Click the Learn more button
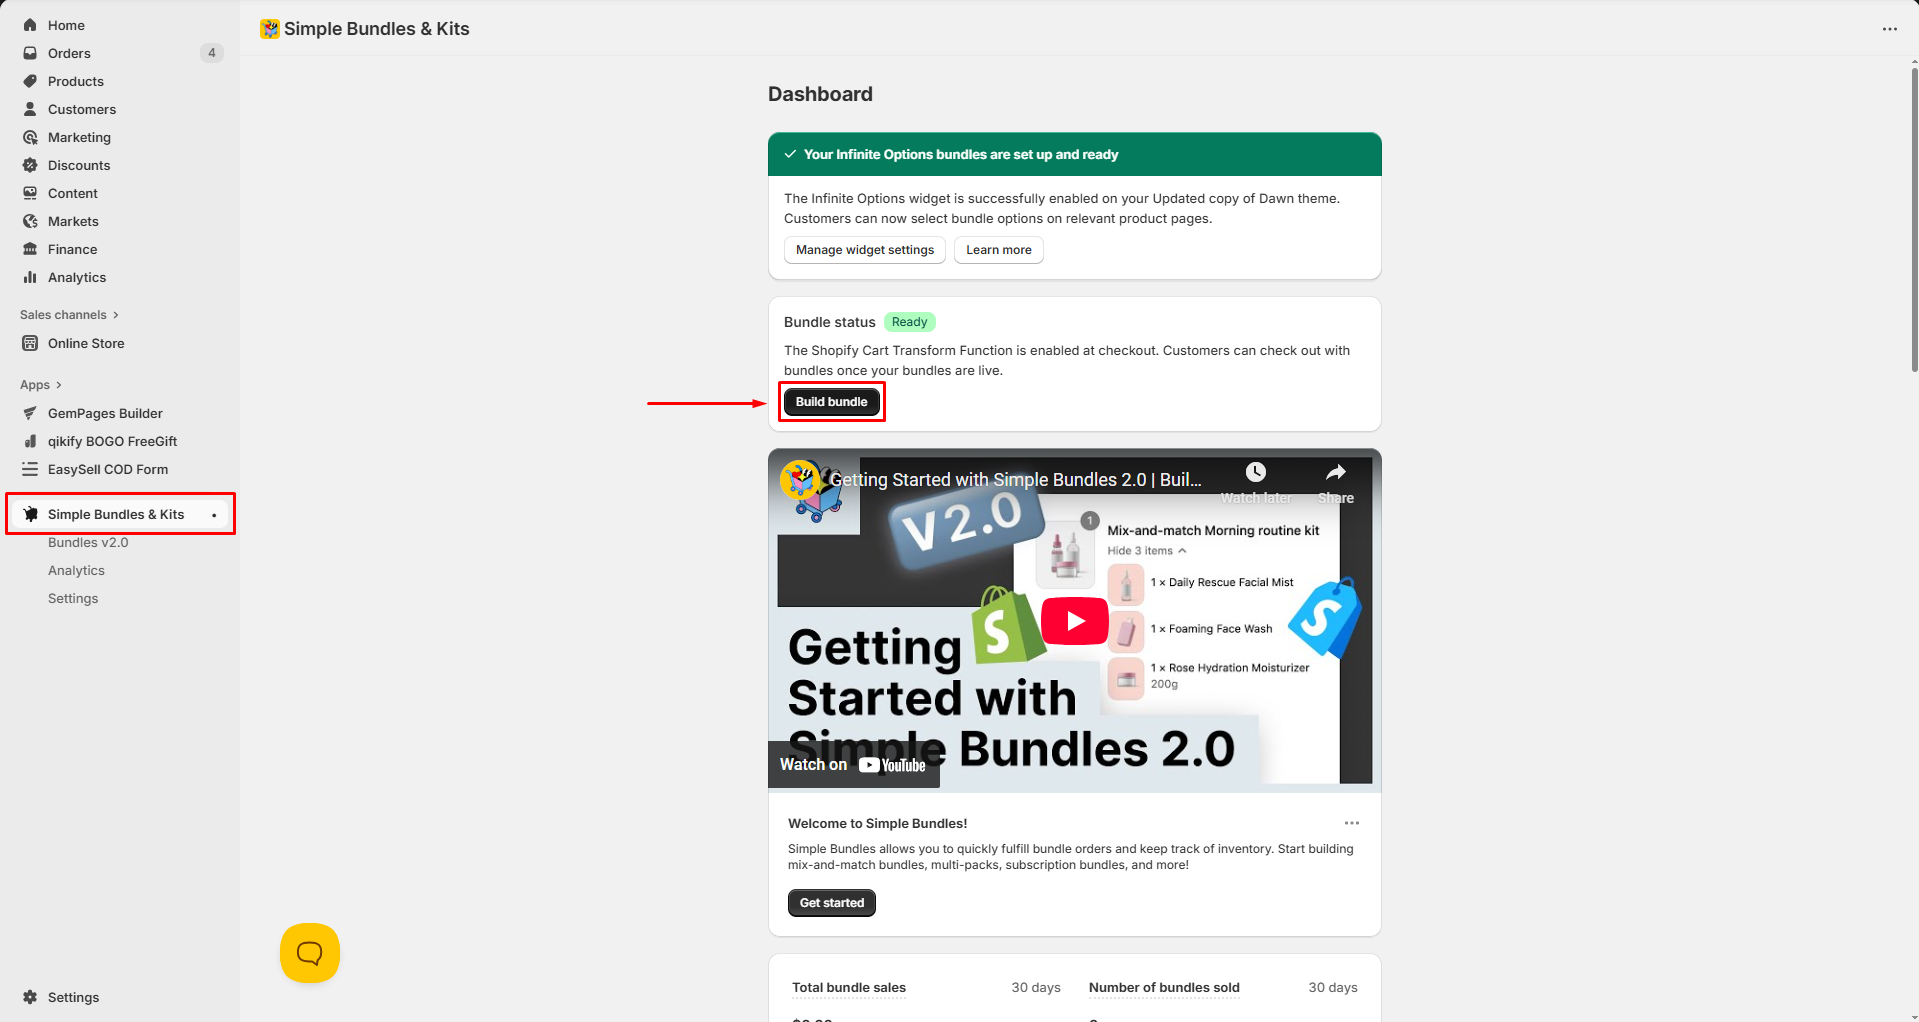Screen dimensions: 1919x1022 pyautogui.click(x=999, y=250)
